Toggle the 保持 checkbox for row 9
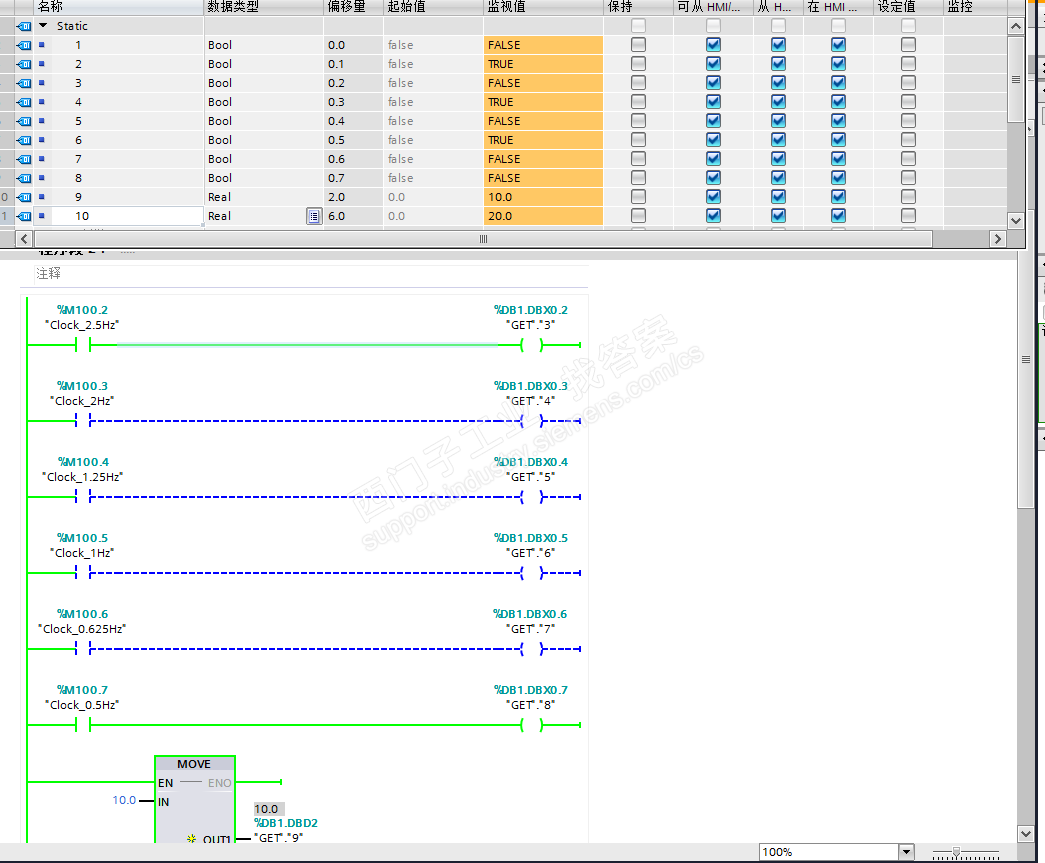 pos(638,197)
